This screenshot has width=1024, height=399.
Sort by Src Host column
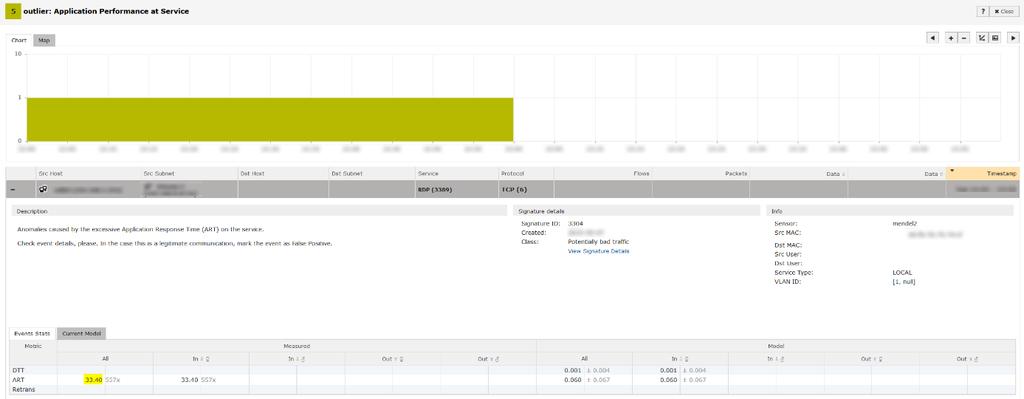tap(87, 174)
